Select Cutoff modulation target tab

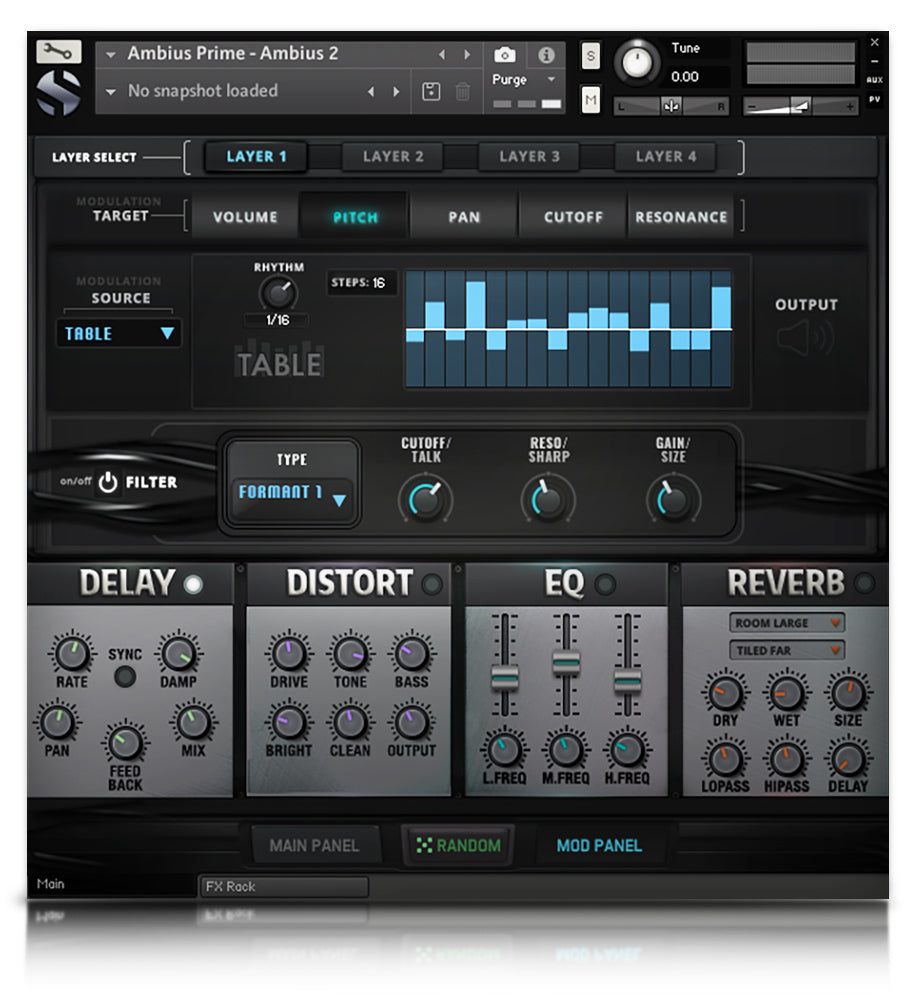coord(573,217)
